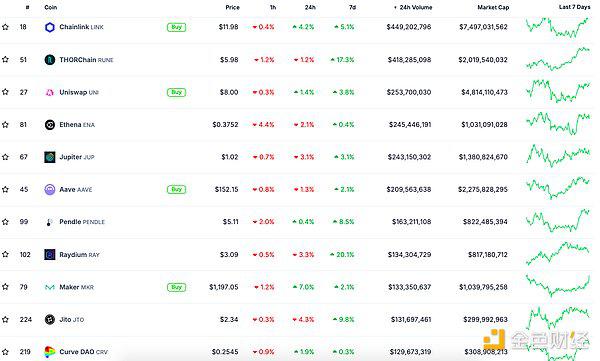Sort by the 7d change column header

[x=352, y=7]
